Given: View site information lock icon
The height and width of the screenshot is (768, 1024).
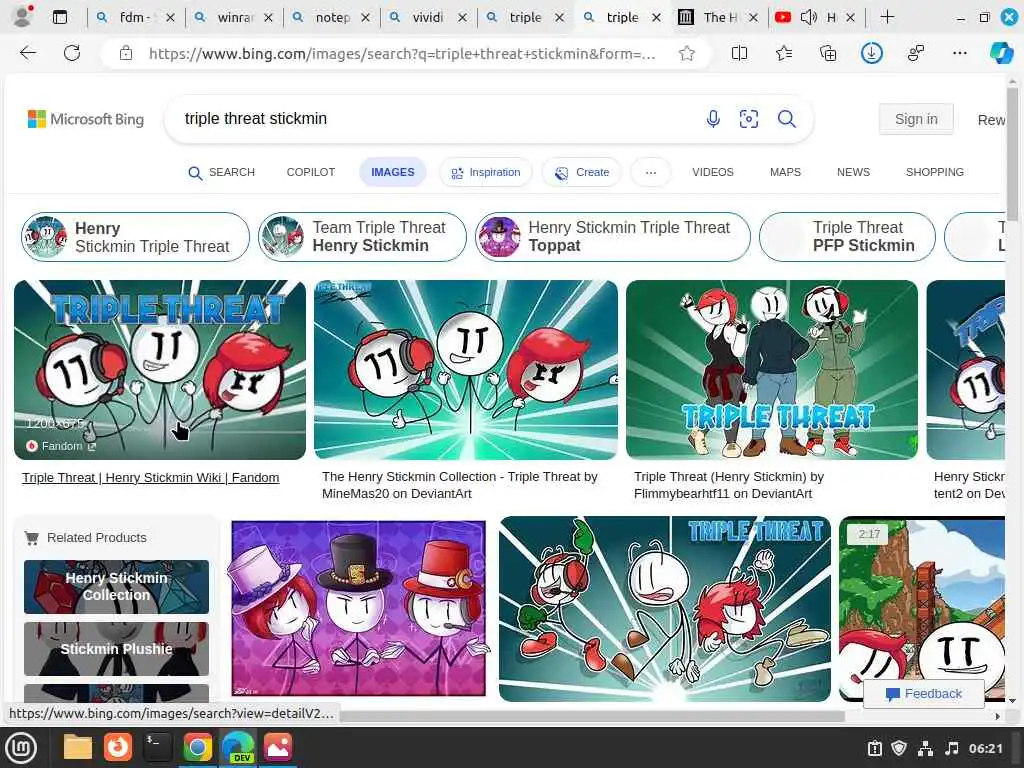Looking at the screenshot, I should (x=125, y=54).
